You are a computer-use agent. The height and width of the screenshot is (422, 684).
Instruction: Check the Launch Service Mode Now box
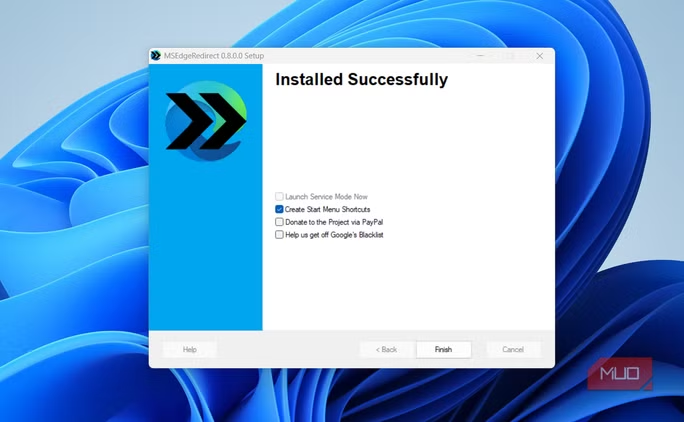[x=279, y=197]
